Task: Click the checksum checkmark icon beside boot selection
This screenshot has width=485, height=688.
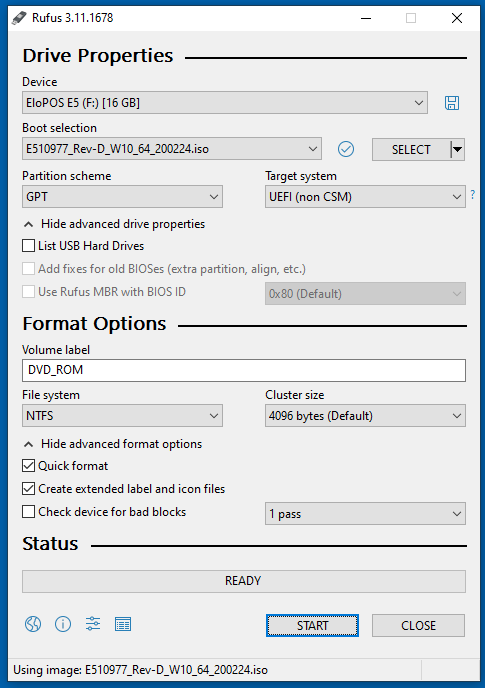Action: [x=346, y=149]
